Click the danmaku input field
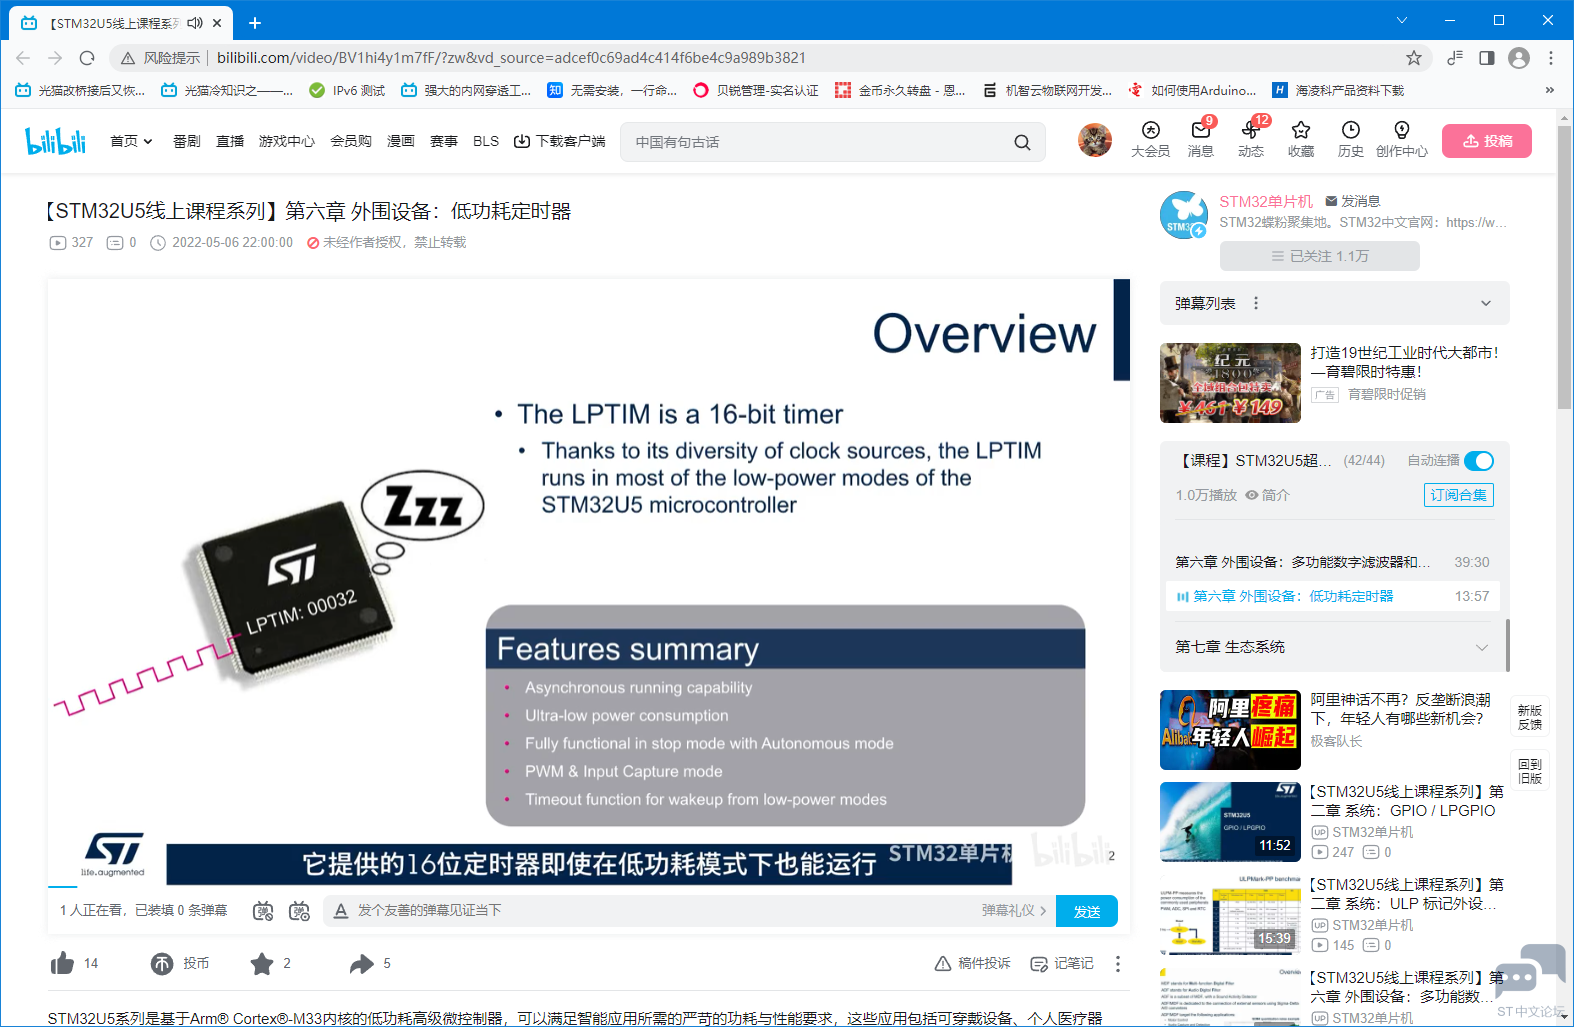1574x1027 pixels. tap(660, 910)
